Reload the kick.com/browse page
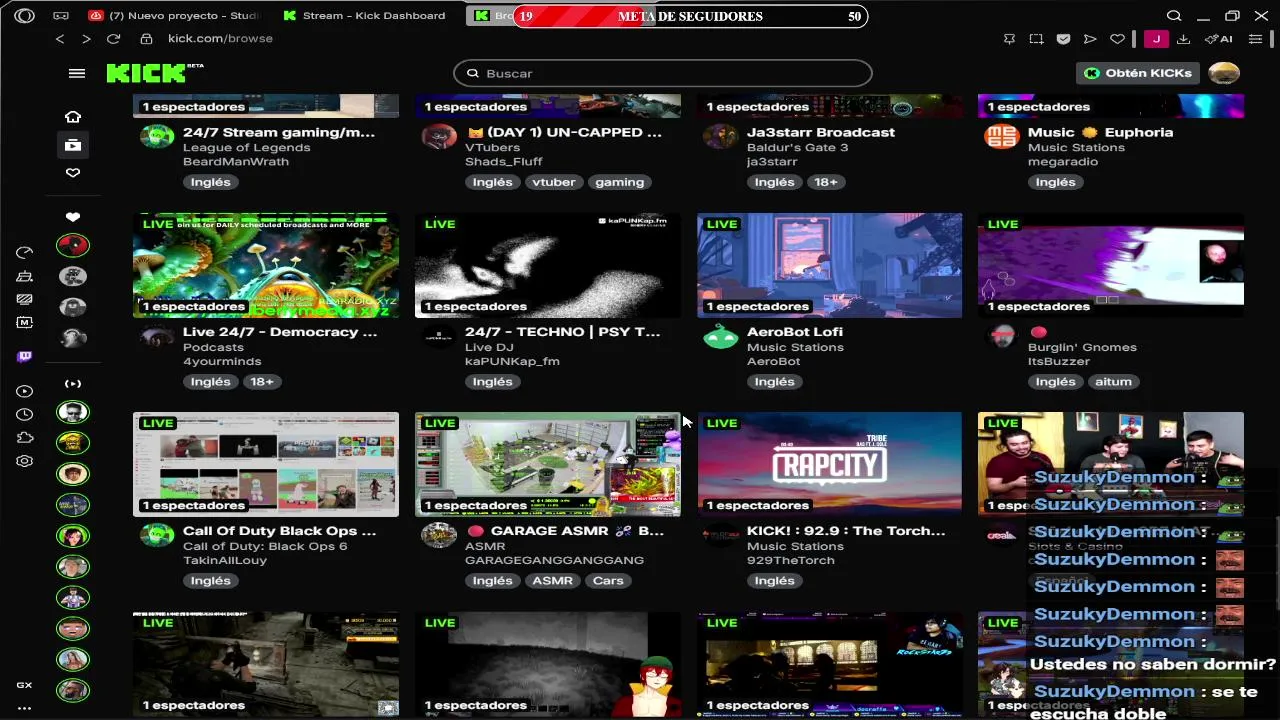Screen dimensions: 1280x720 tap(113, 39)
